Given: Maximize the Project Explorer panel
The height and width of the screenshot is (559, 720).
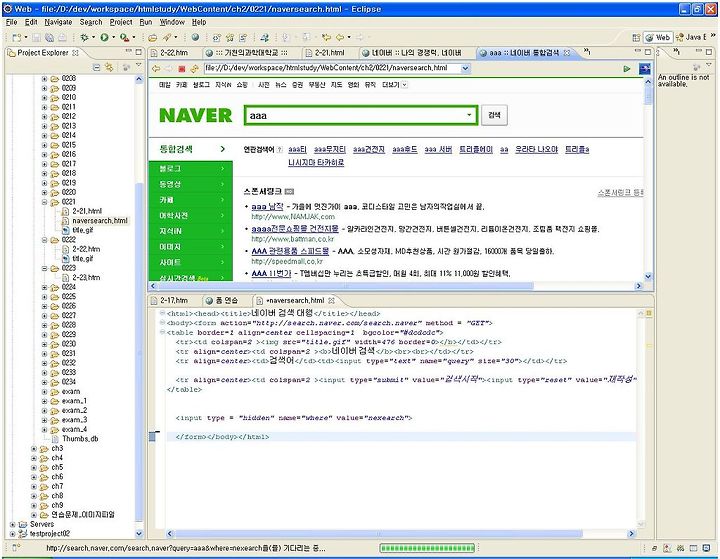Looking at the screenshot, I should pyautogui.click(x=139, y=52).
